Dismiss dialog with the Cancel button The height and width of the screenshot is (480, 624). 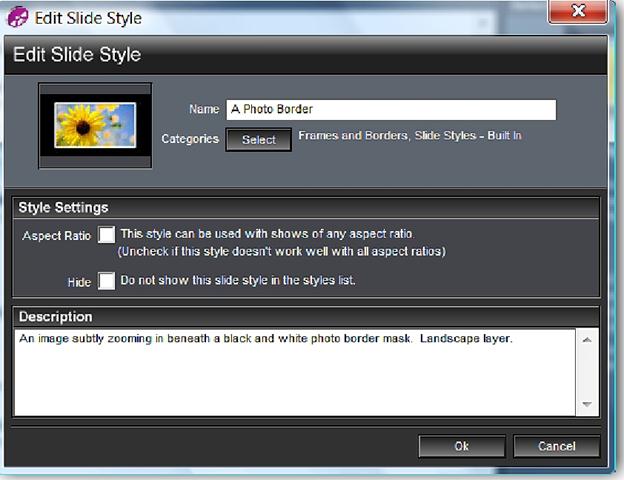(557, 446)
